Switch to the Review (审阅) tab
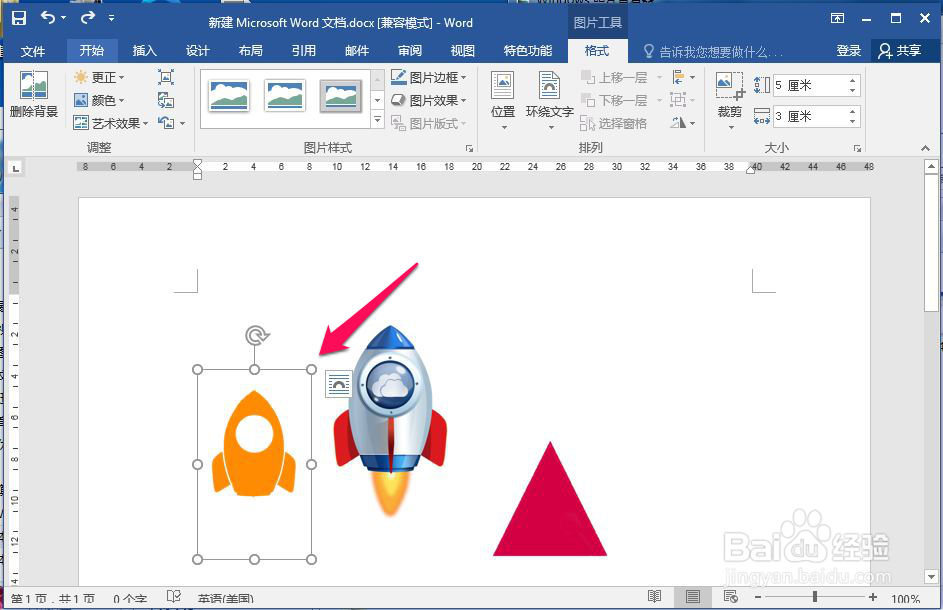 [x=410, y=51]
